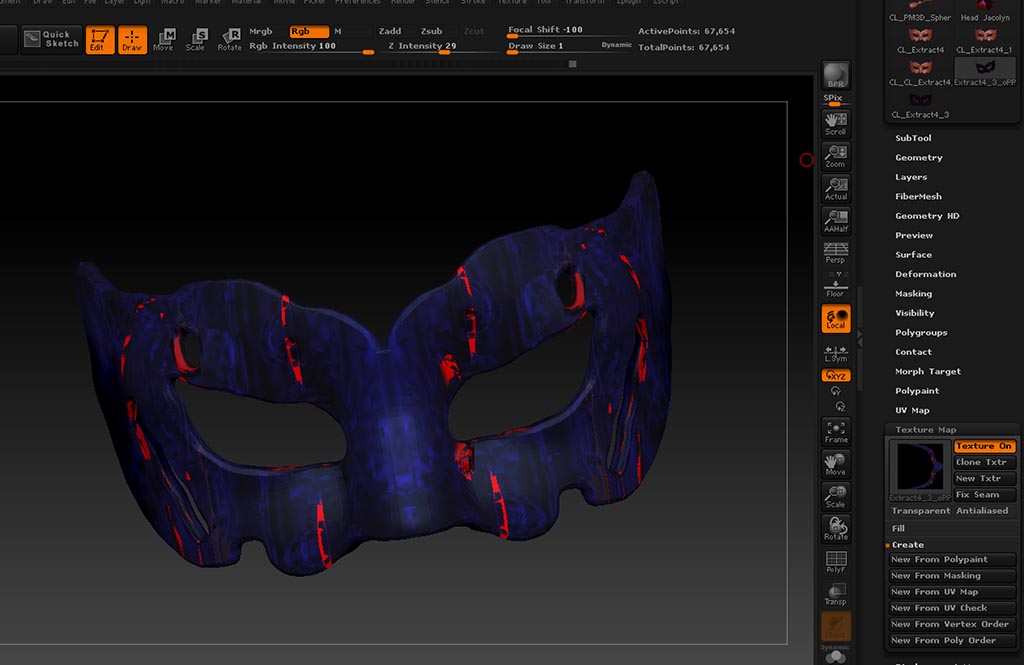The height and width of the screenshot is (665, 1024).
Task: Enable the Mrgb paint mode
Action: 261,31
